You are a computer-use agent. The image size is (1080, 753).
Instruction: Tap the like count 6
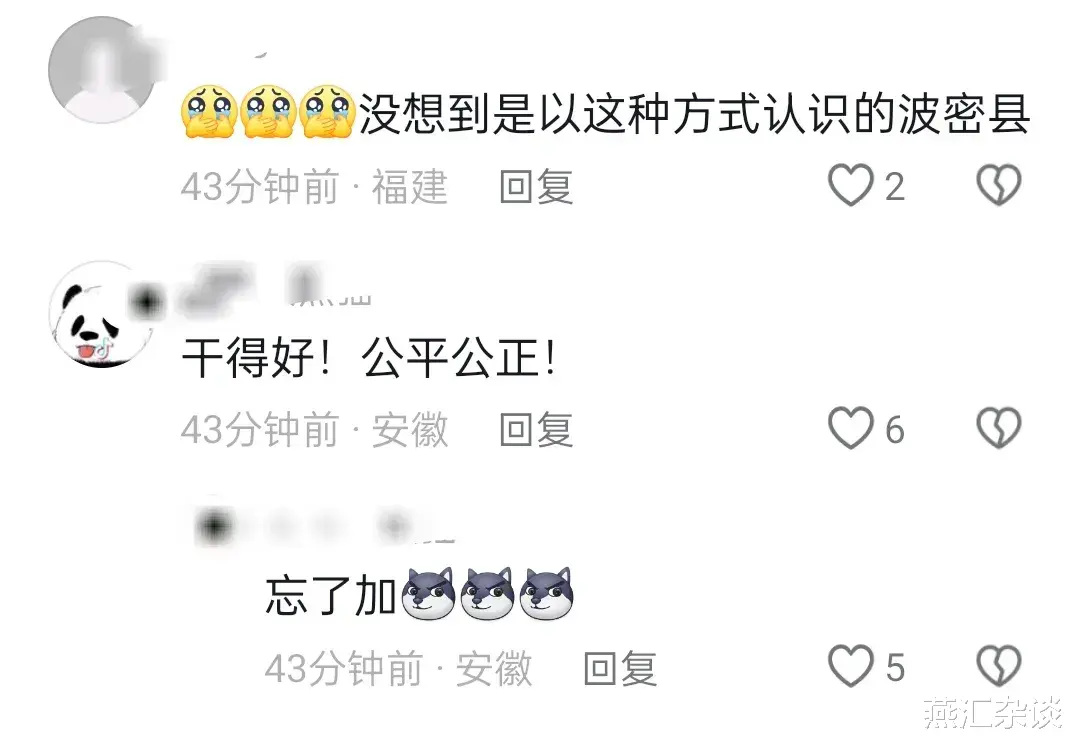(894, 430)
